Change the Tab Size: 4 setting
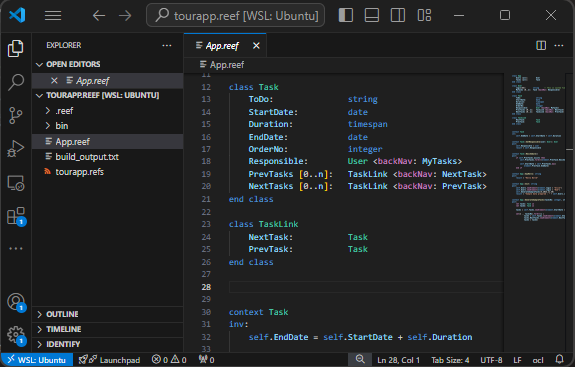Image resolution: width=575 pixels, height=367 pixels. [450, 360]
